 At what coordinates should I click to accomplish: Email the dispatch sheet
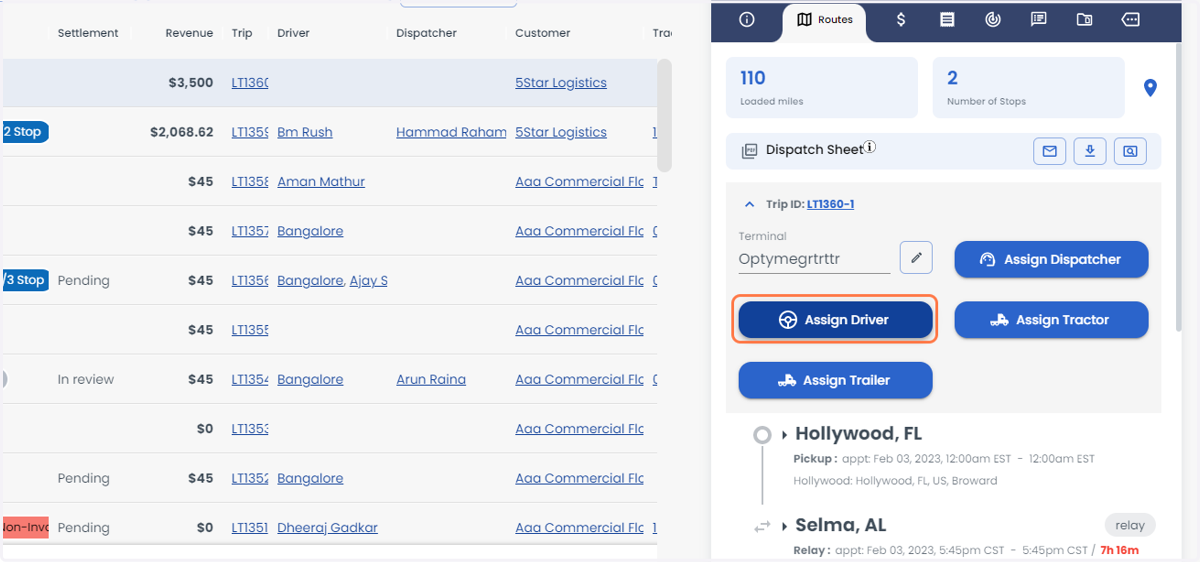coord(1049,151)
